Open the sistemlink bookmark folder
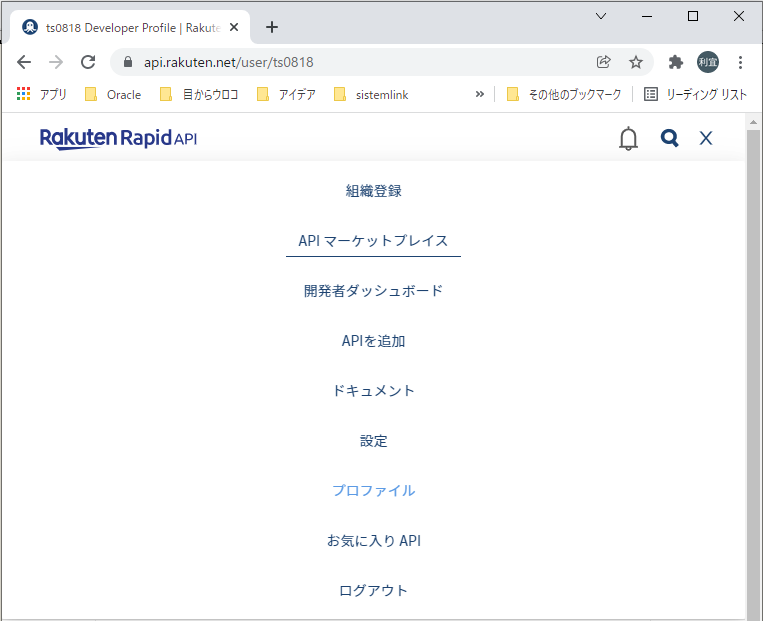763x621 pixels. pos(371,94)
